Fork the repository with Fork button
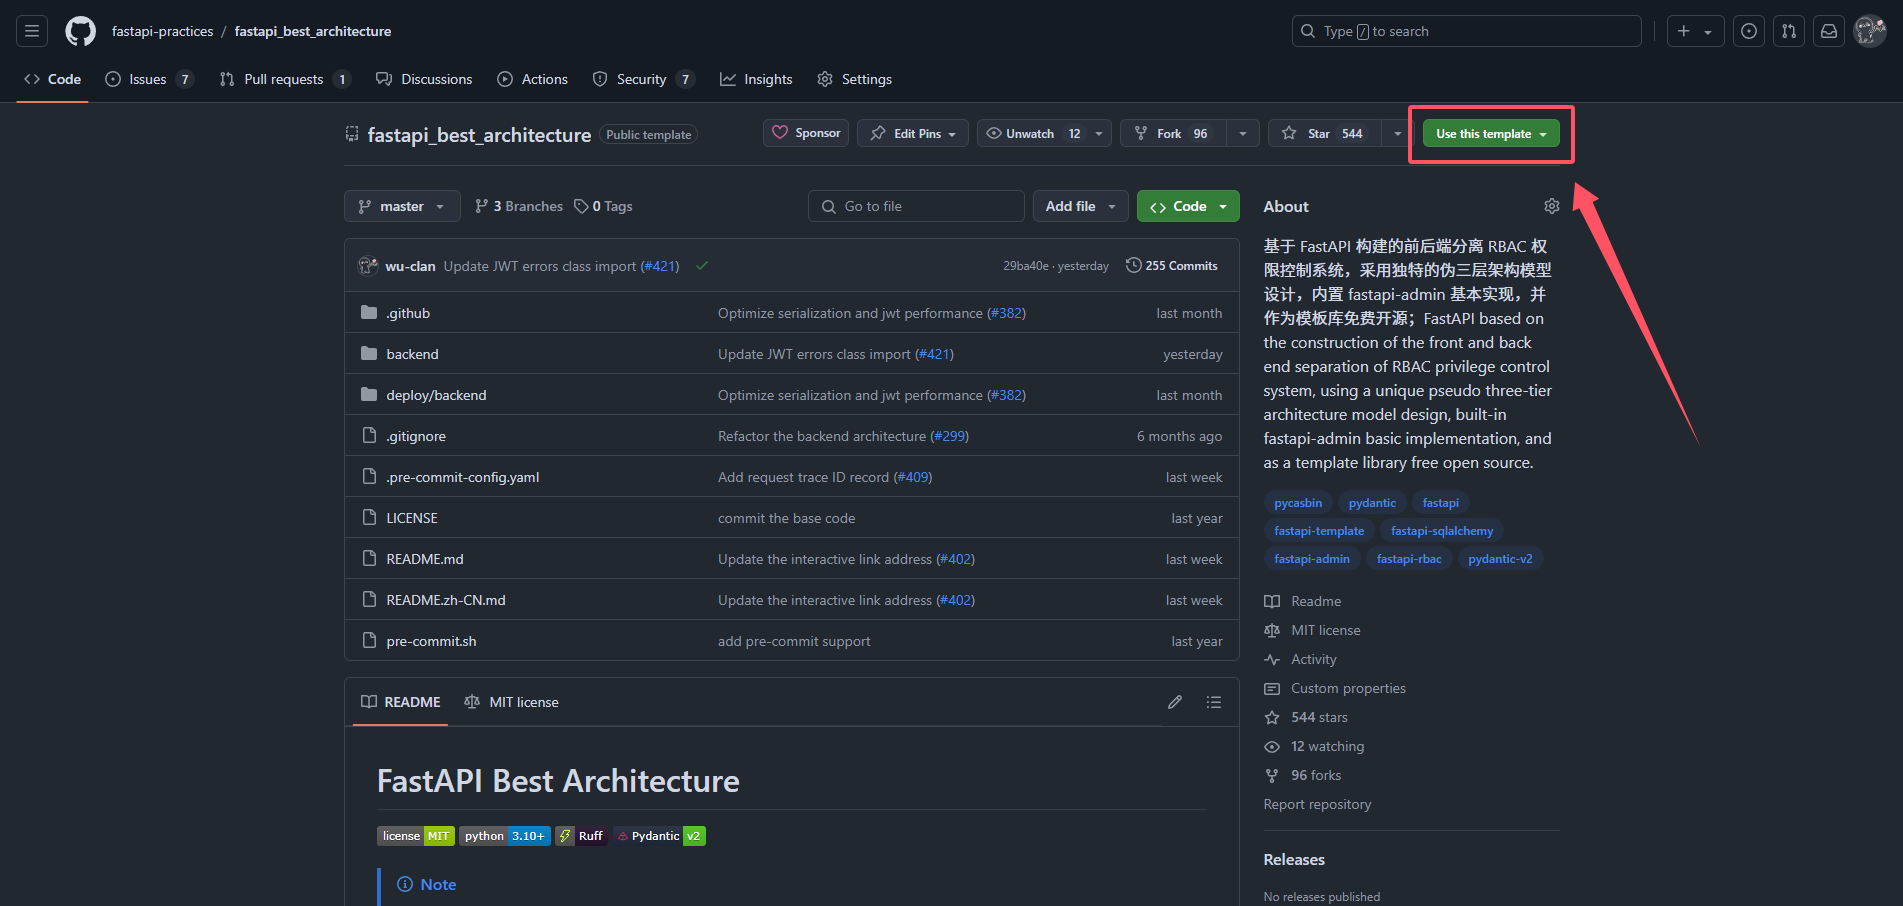The height and width of the screenshot is (906, 1903). click(1172, 133)
